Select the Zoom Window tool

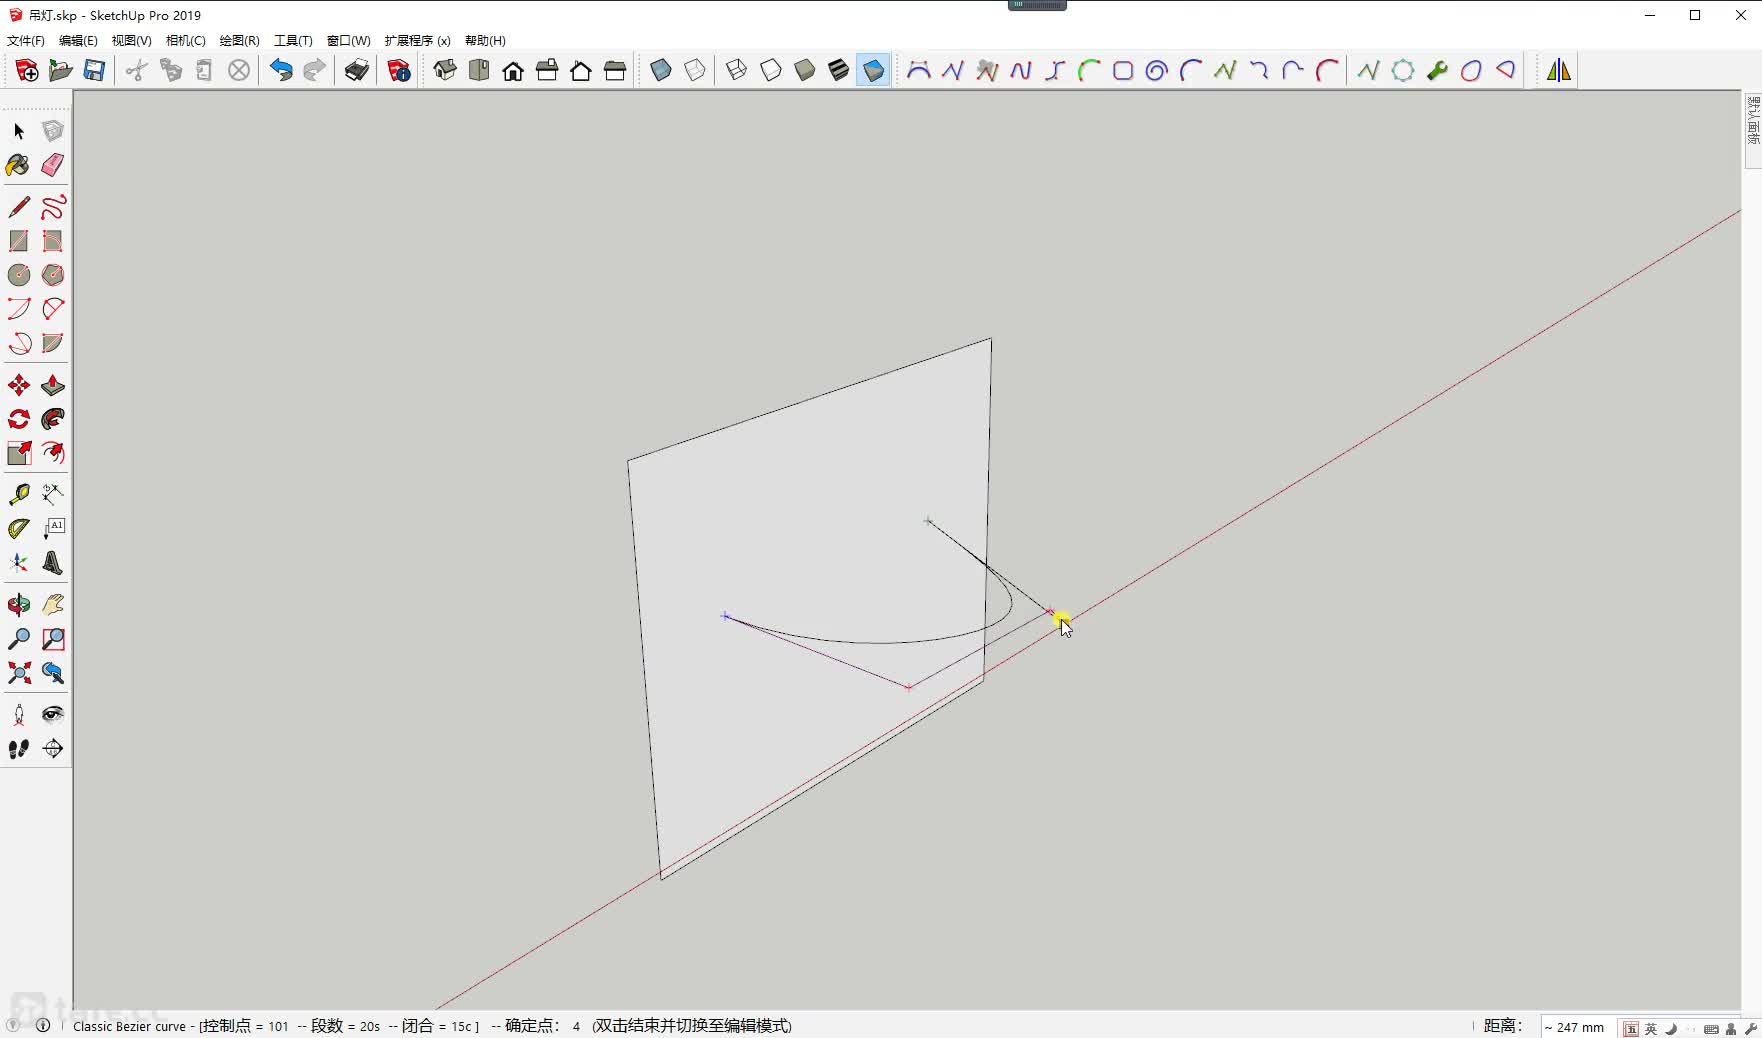[53, 639]
